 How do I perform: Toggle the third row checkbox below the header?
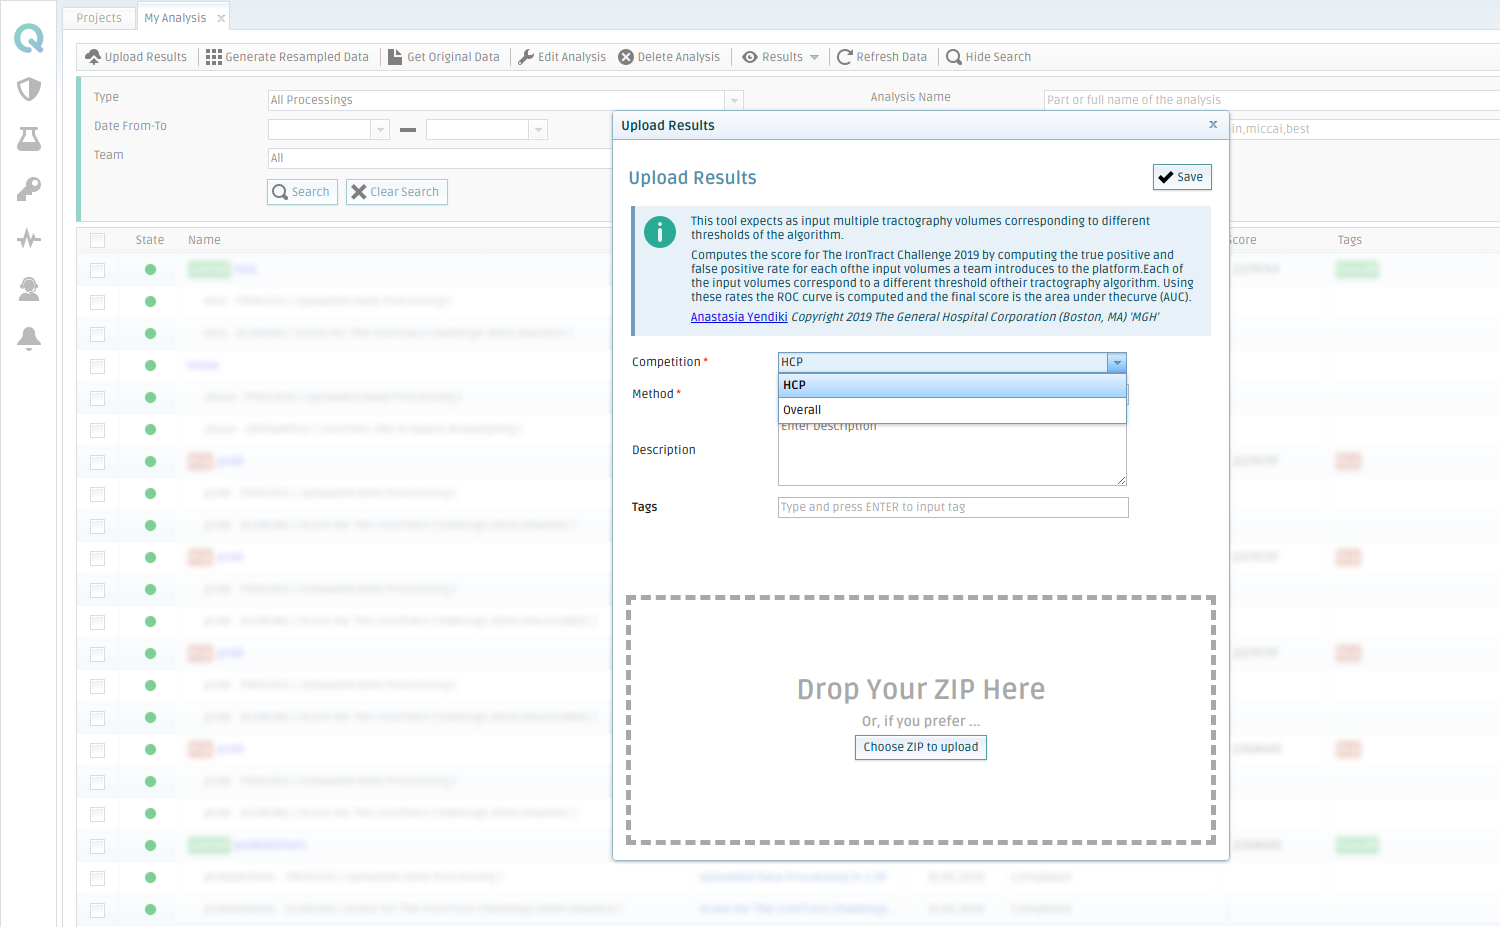point(97,334)
